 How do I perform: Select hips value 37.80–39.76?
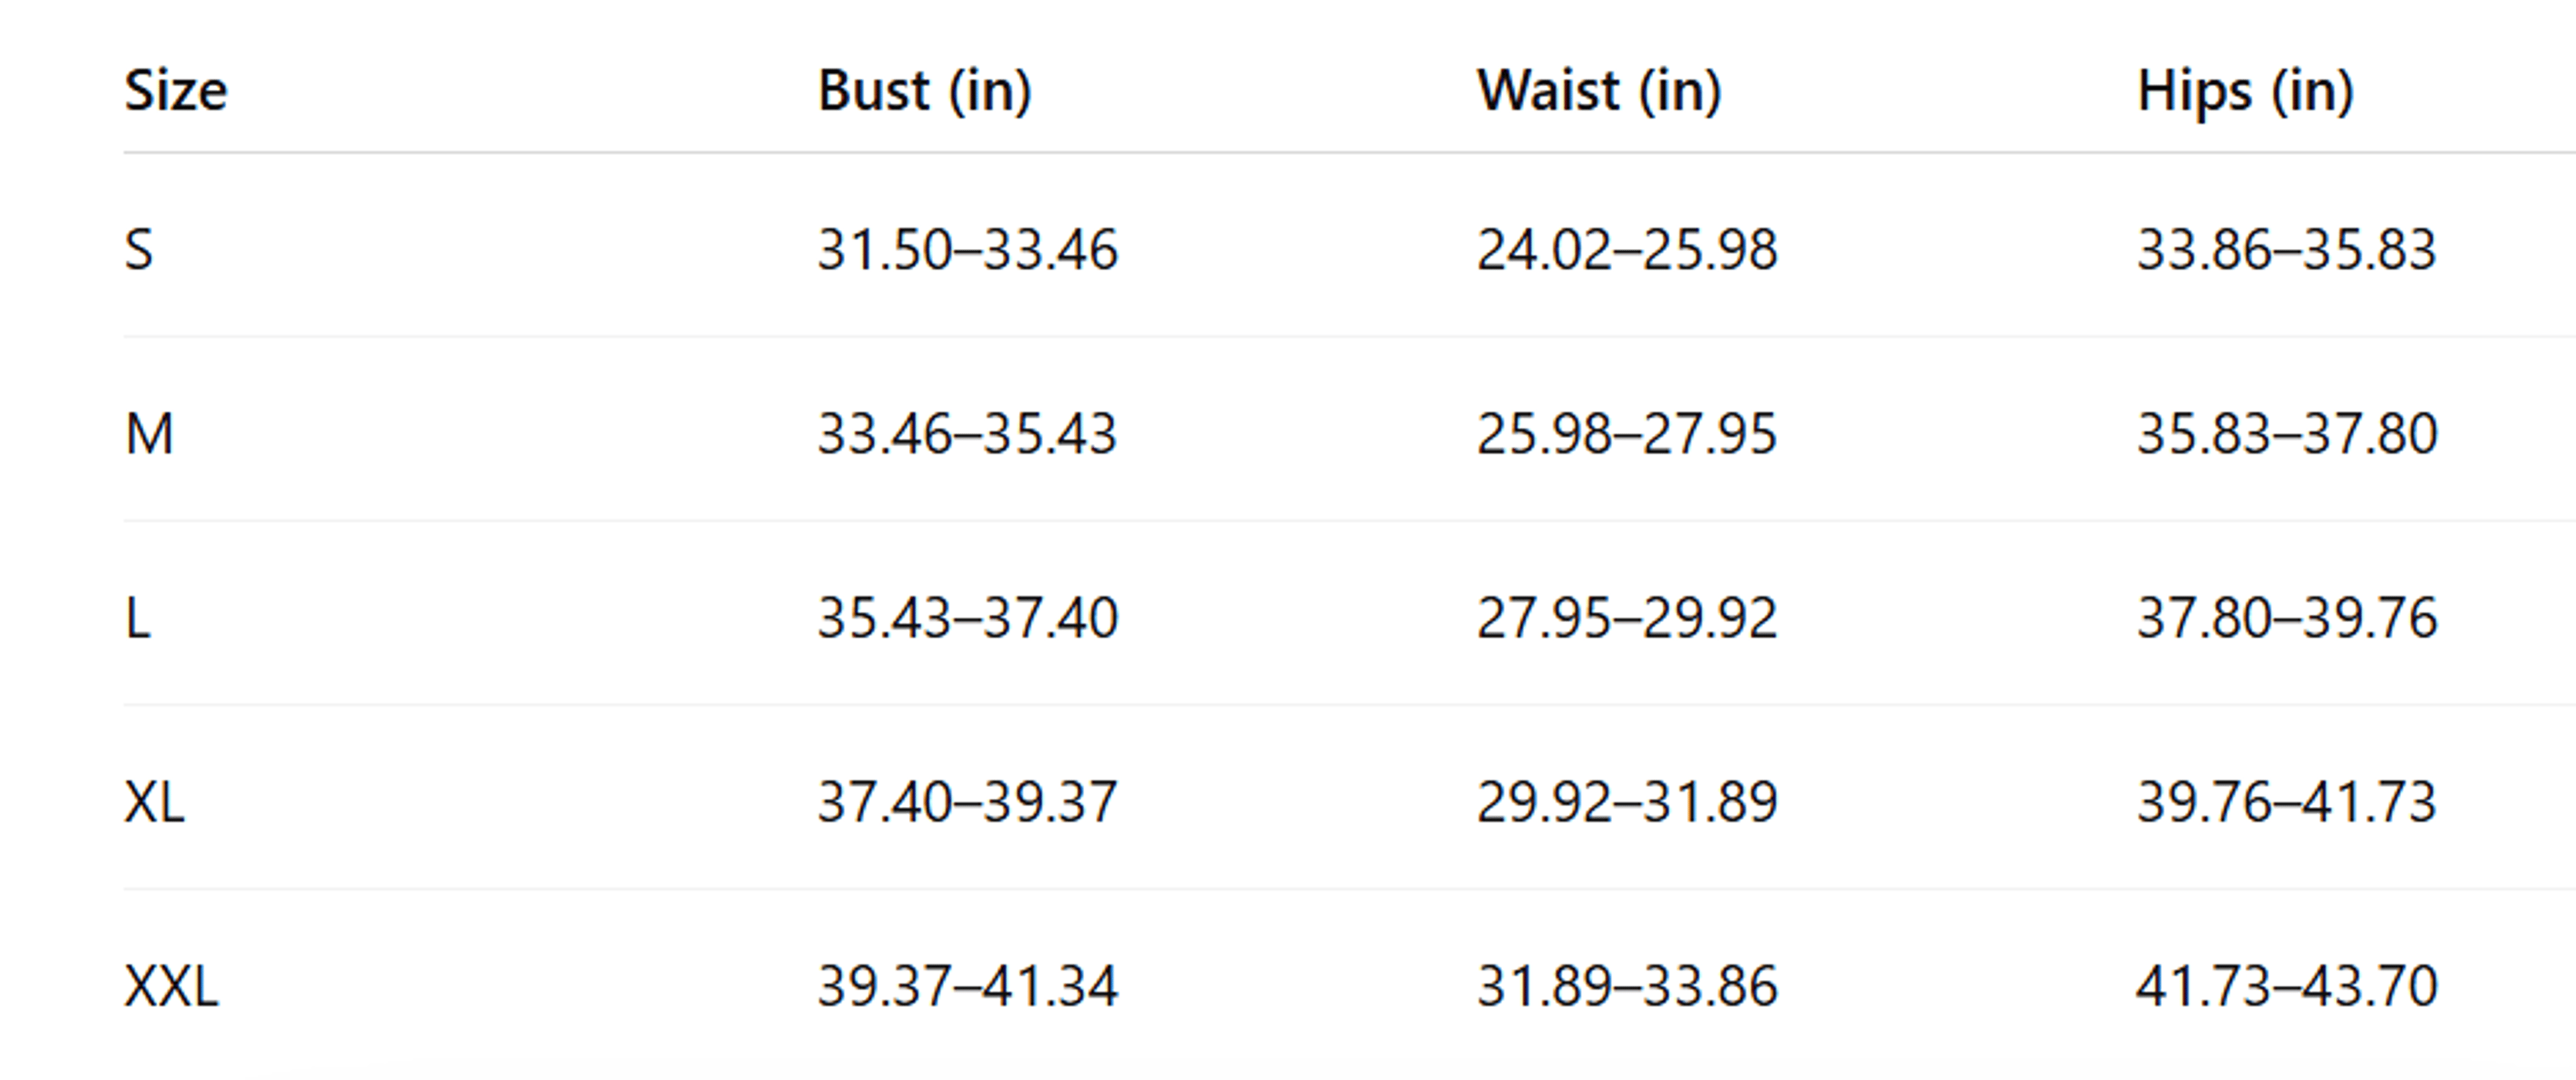pyautogui.click(x=2287, y=618)
